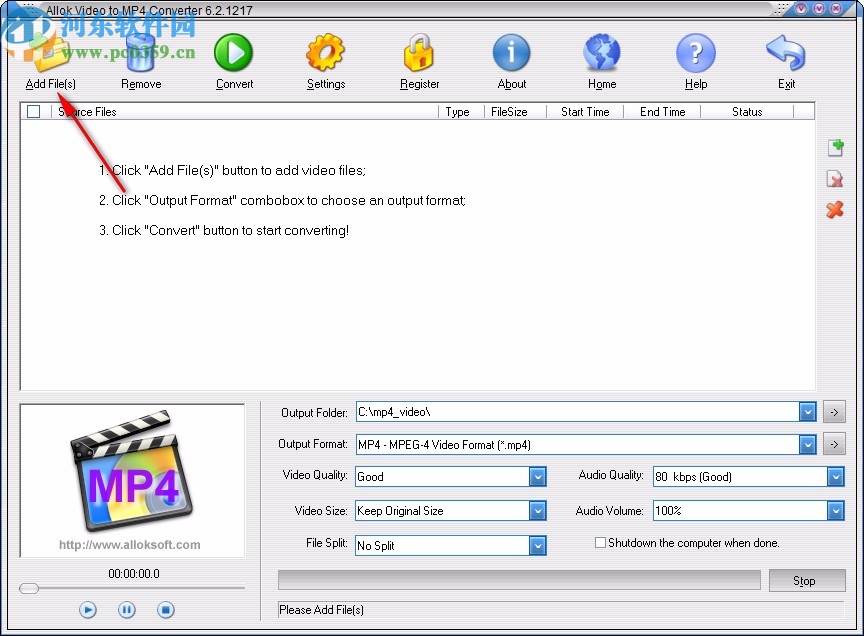This screenshot has width=864, height=636.
Task: Remove selected file with the red-cross document icon
Action: pos(835,179)
